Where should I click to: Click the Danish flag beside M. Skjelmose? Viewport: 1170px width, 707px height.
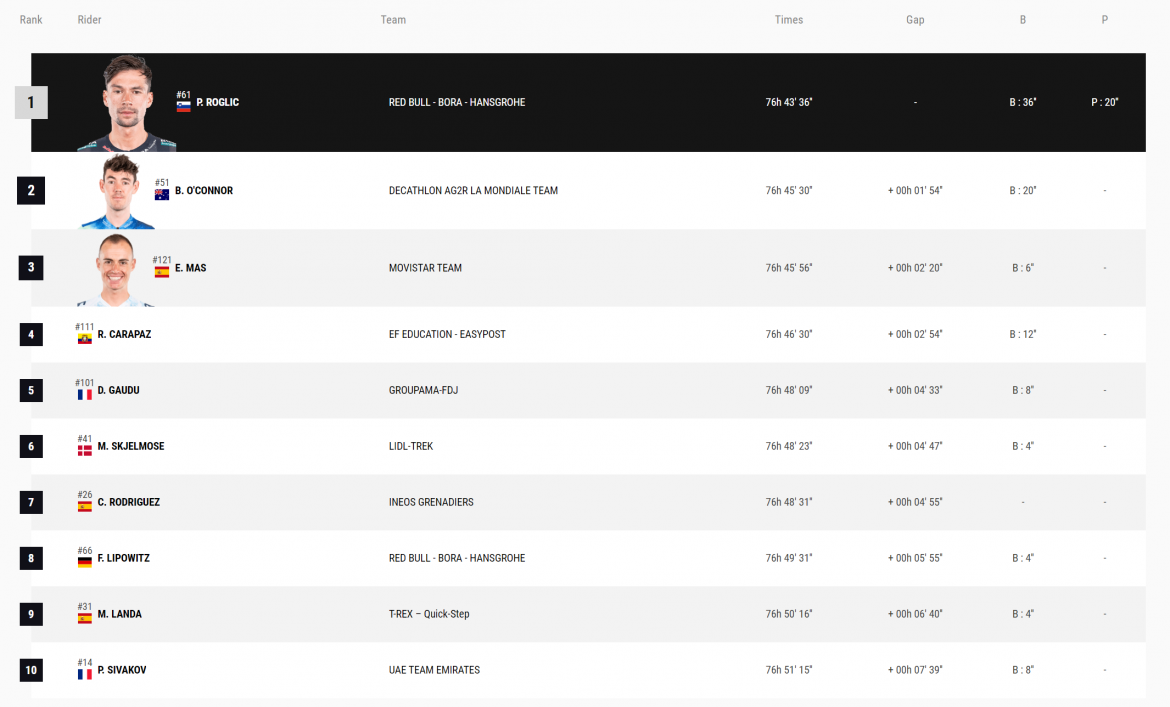point(85,450)
